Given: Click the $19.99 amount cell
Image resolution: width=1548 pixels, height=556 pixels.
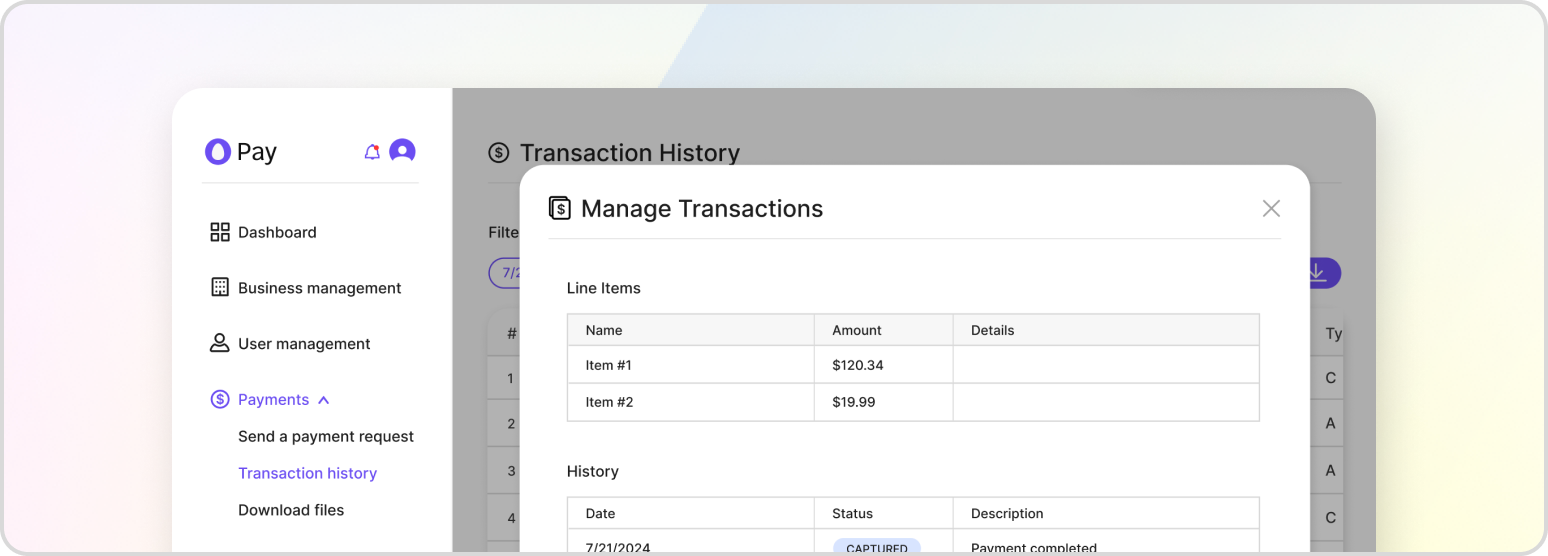Looking at the screenshot, I should tap(853, 403).
